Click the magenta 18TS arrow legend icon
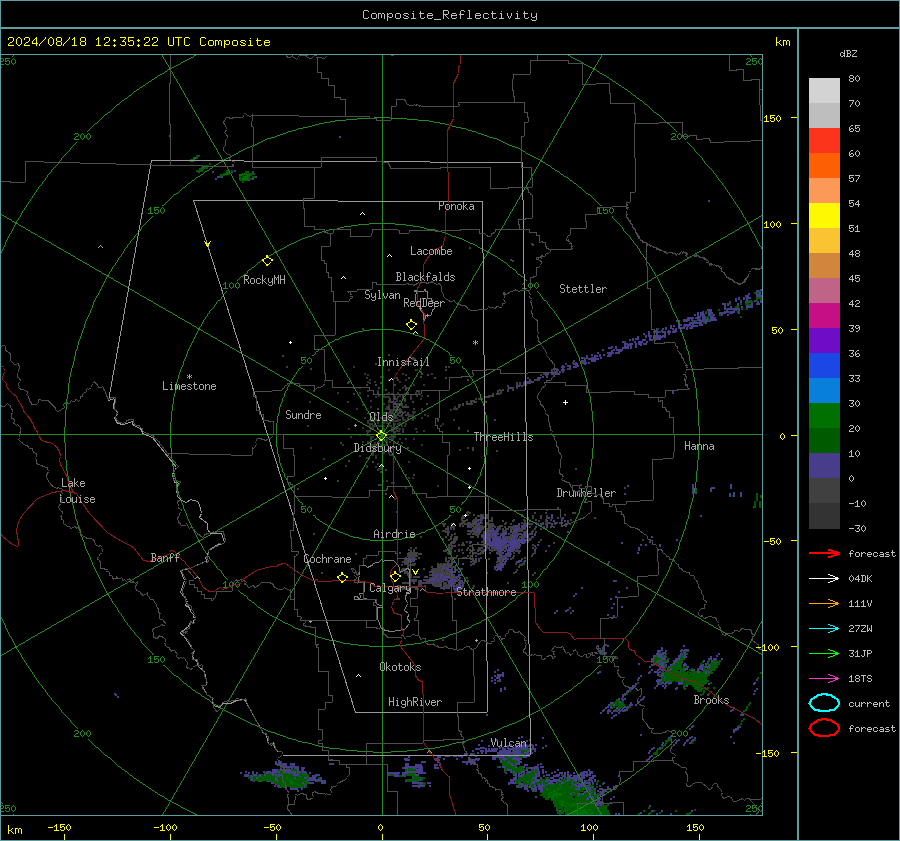900x841 pixels. [x=824, y=679]
